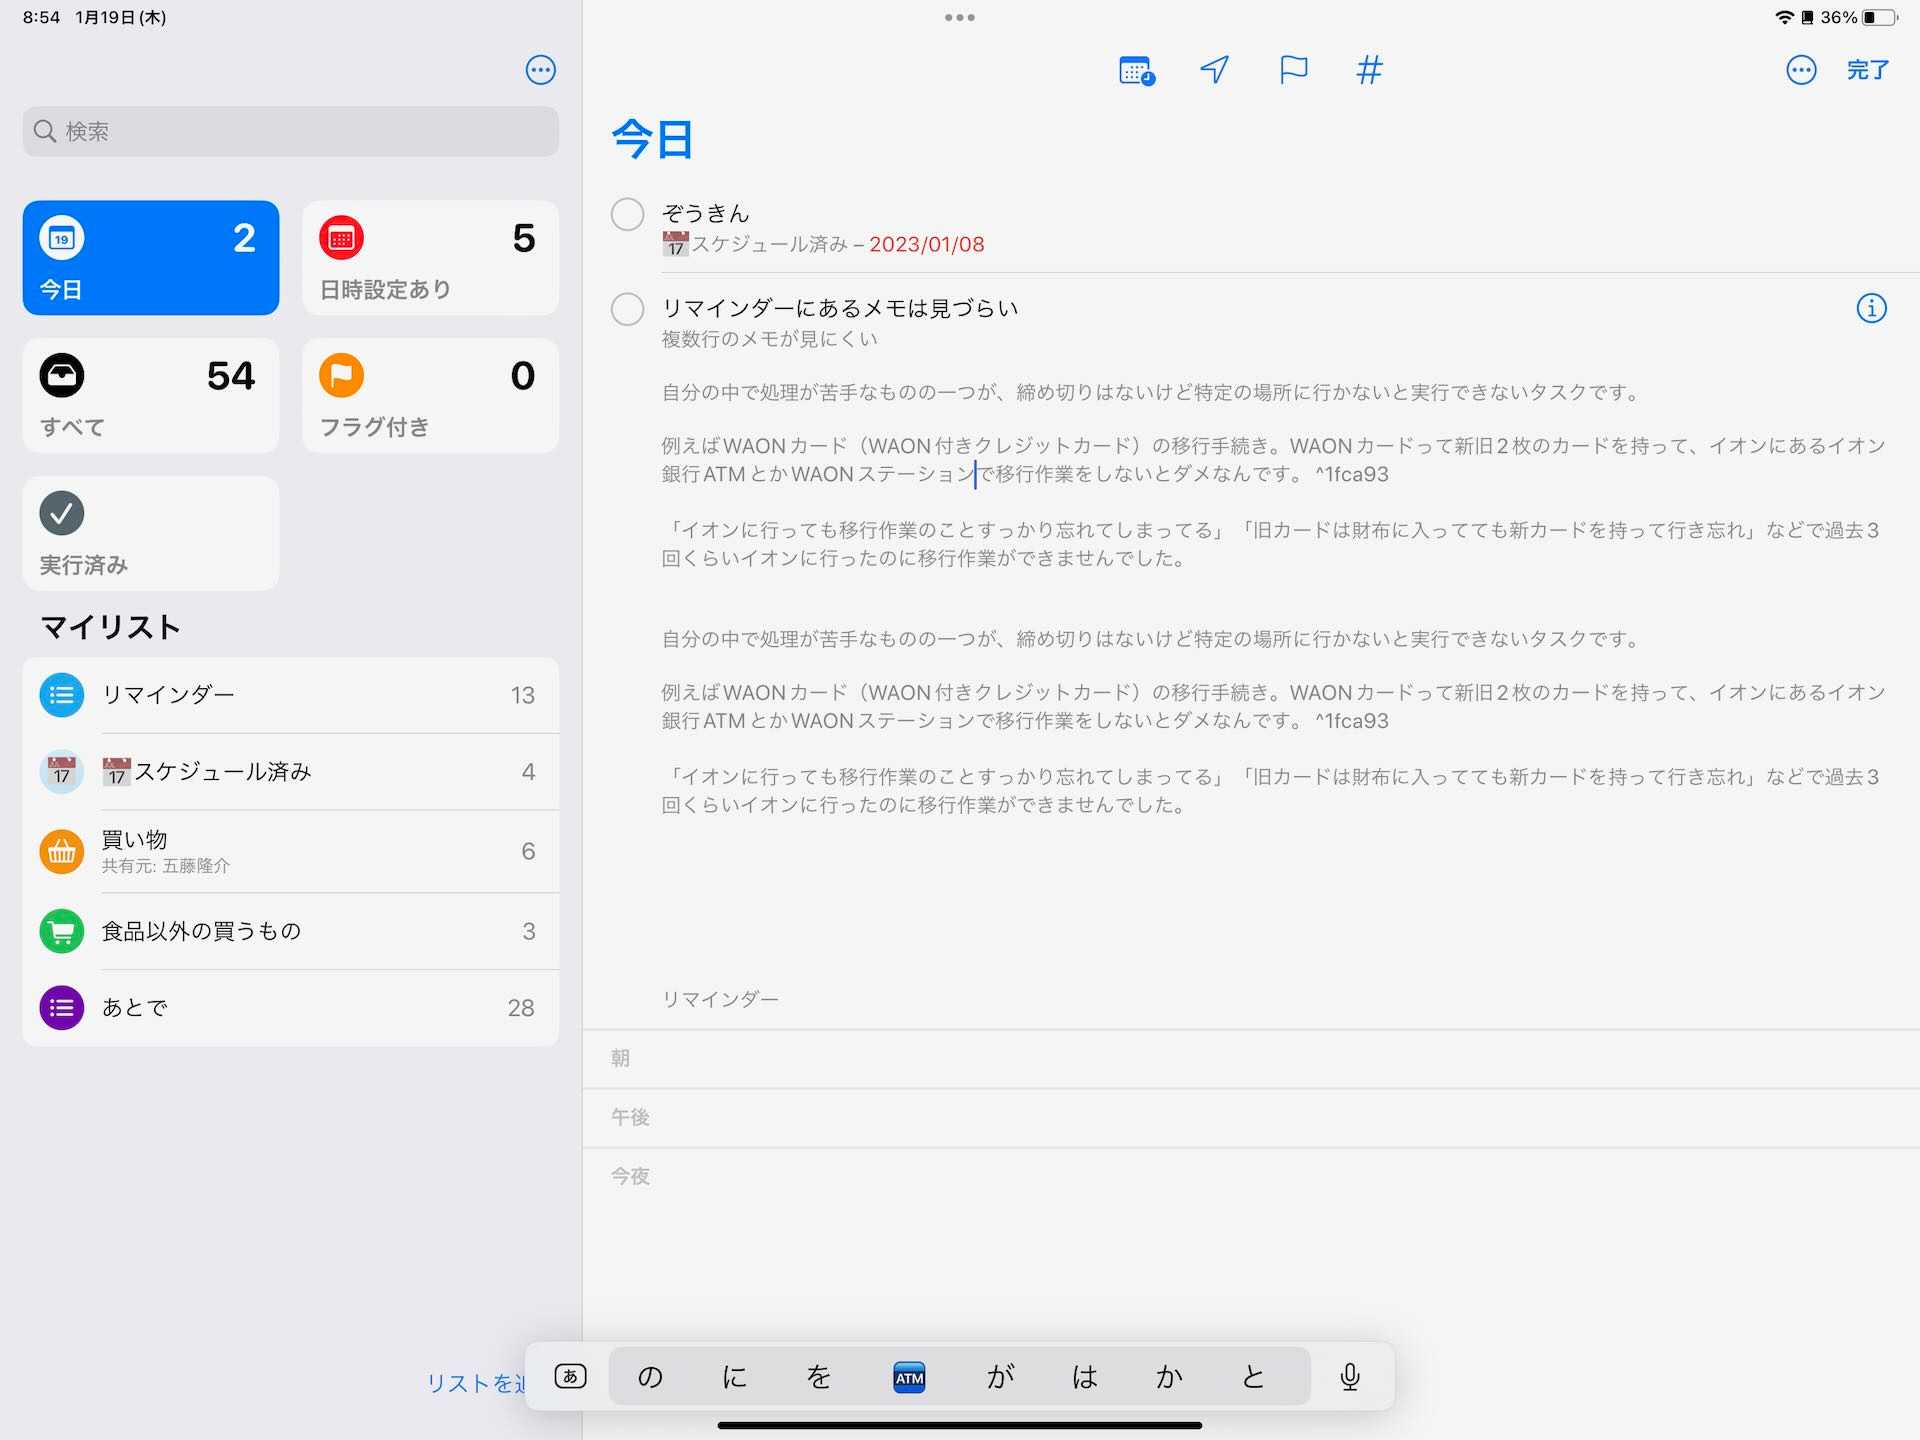
Task: Choose the の keyboard suggestion
Action: click(650, 1377)
